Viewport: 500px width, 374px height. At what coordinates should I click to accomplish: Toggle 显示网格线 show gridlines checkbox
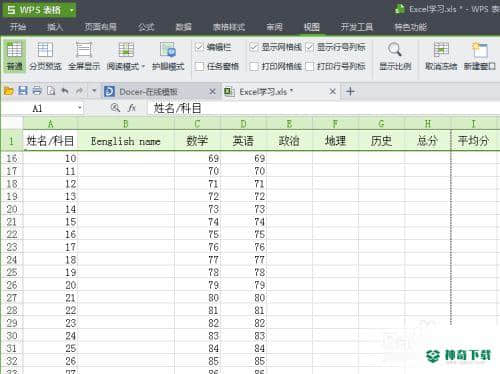click(x=254, y=47)
